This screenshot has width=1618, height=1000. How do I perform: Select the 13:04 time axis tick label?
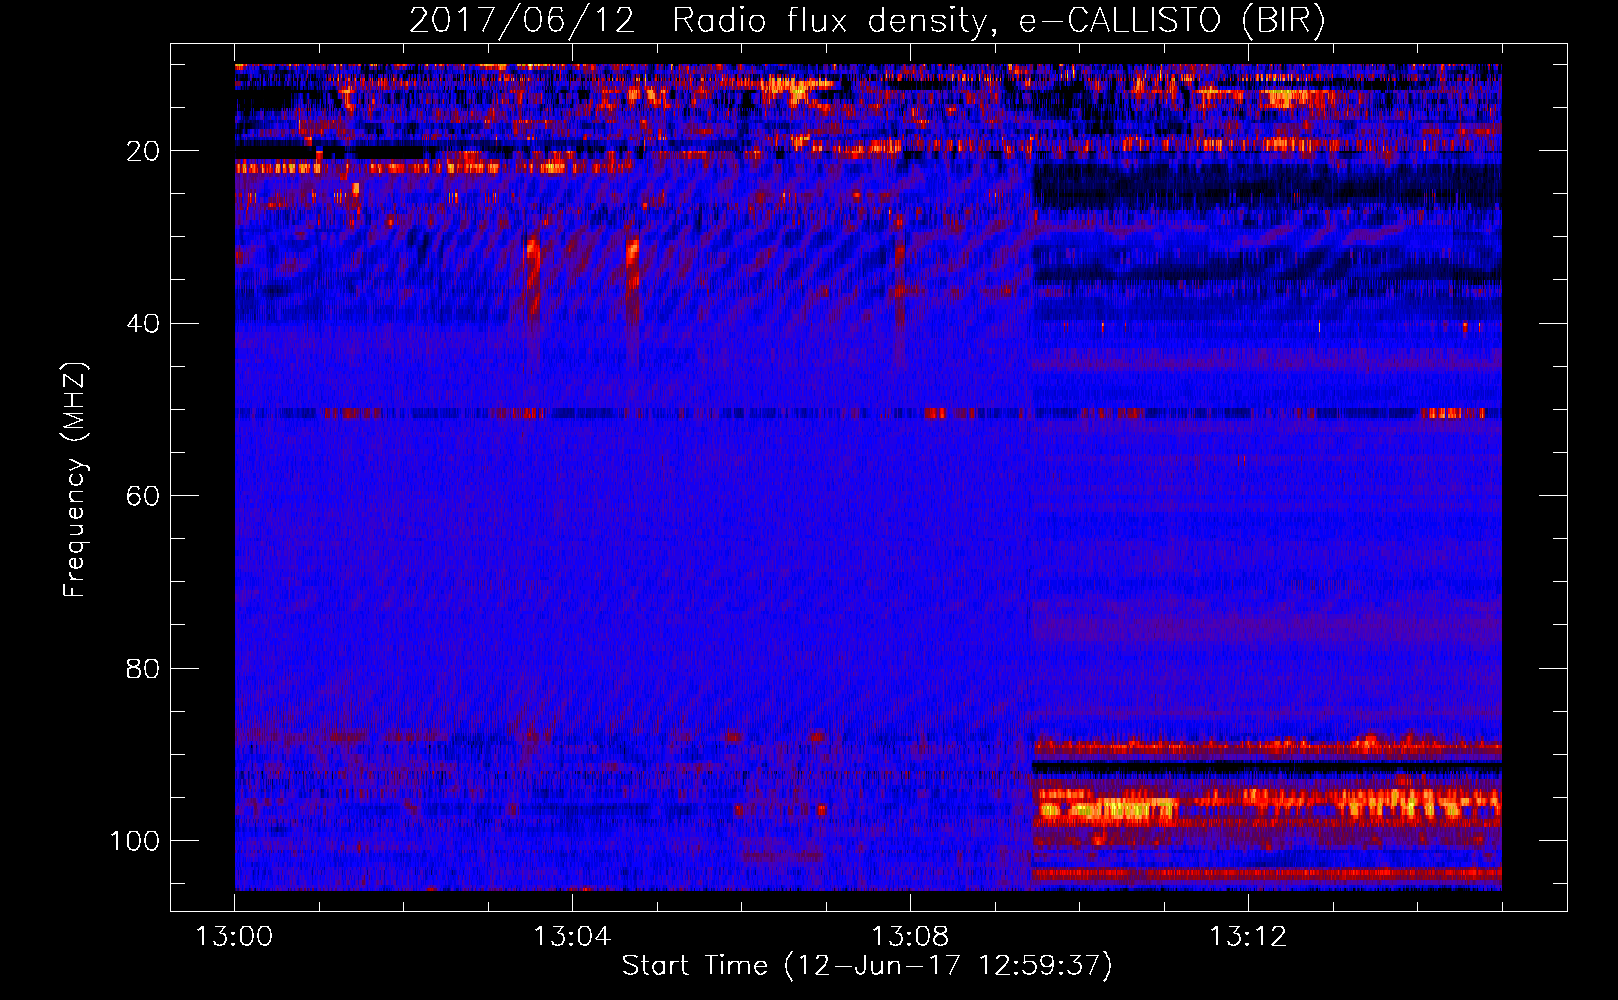point(572,937)
